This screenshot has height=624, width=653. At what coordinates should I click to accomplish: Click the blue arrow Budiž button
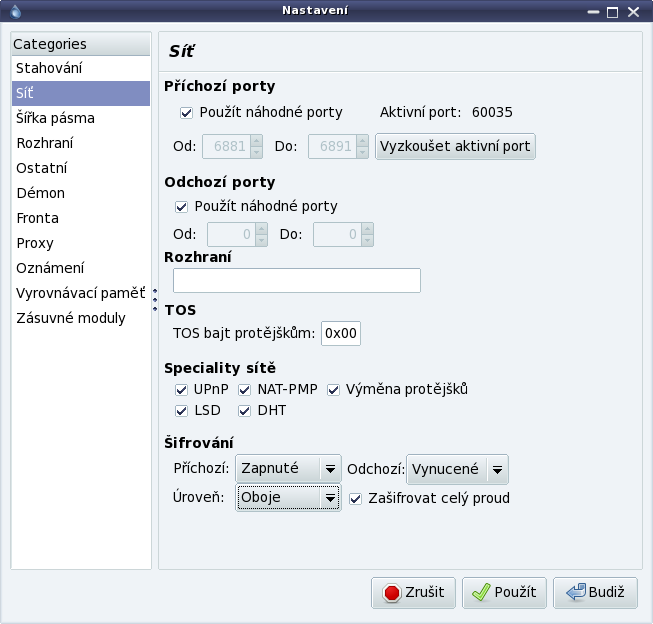(x=595, y=593)
